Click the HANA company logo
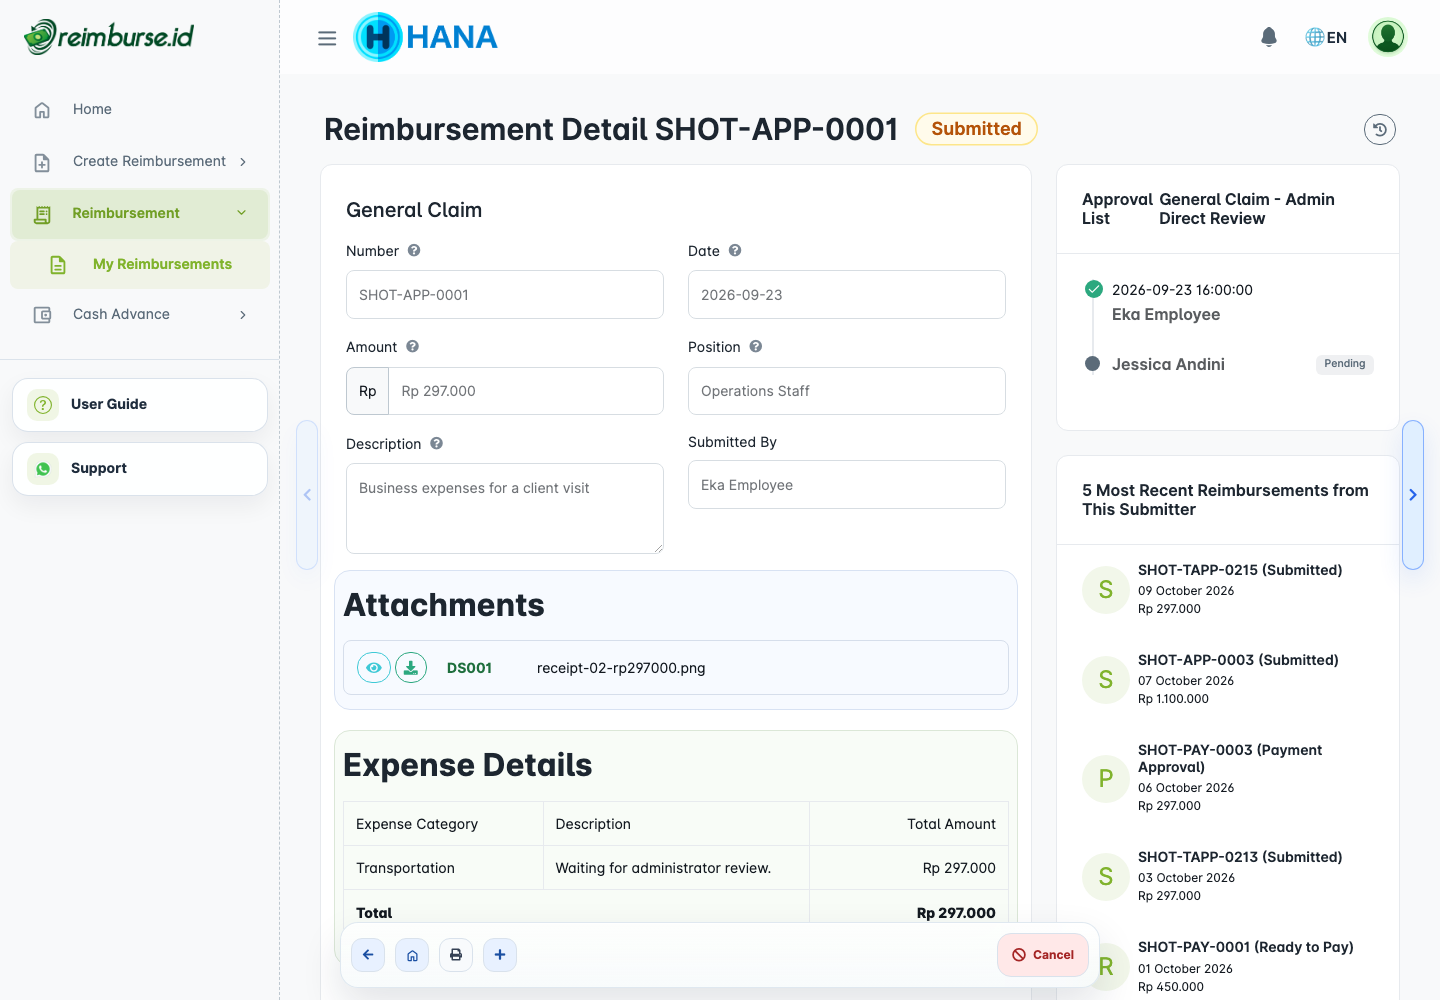The height and width of the screenshot is (1000, 1440). 425,37
